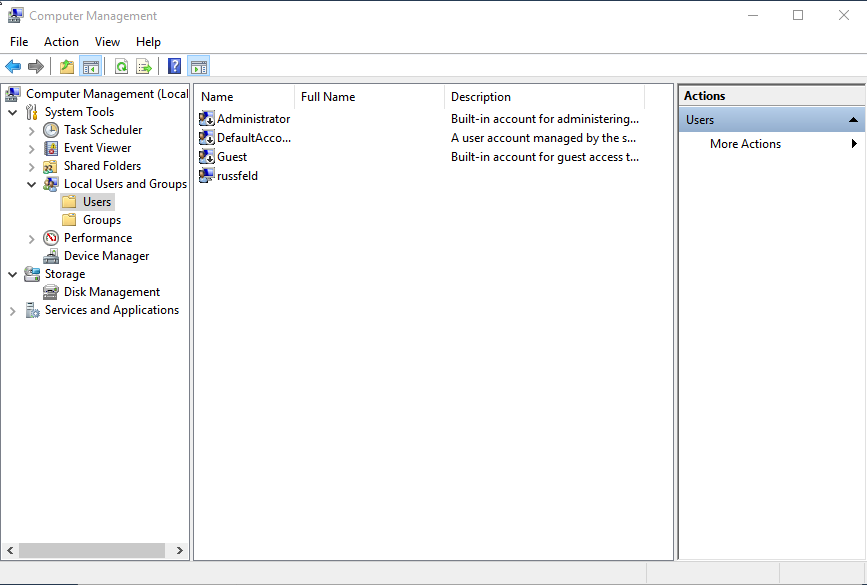Click the tree pane horizontal scrollbar

pos(92,550)
